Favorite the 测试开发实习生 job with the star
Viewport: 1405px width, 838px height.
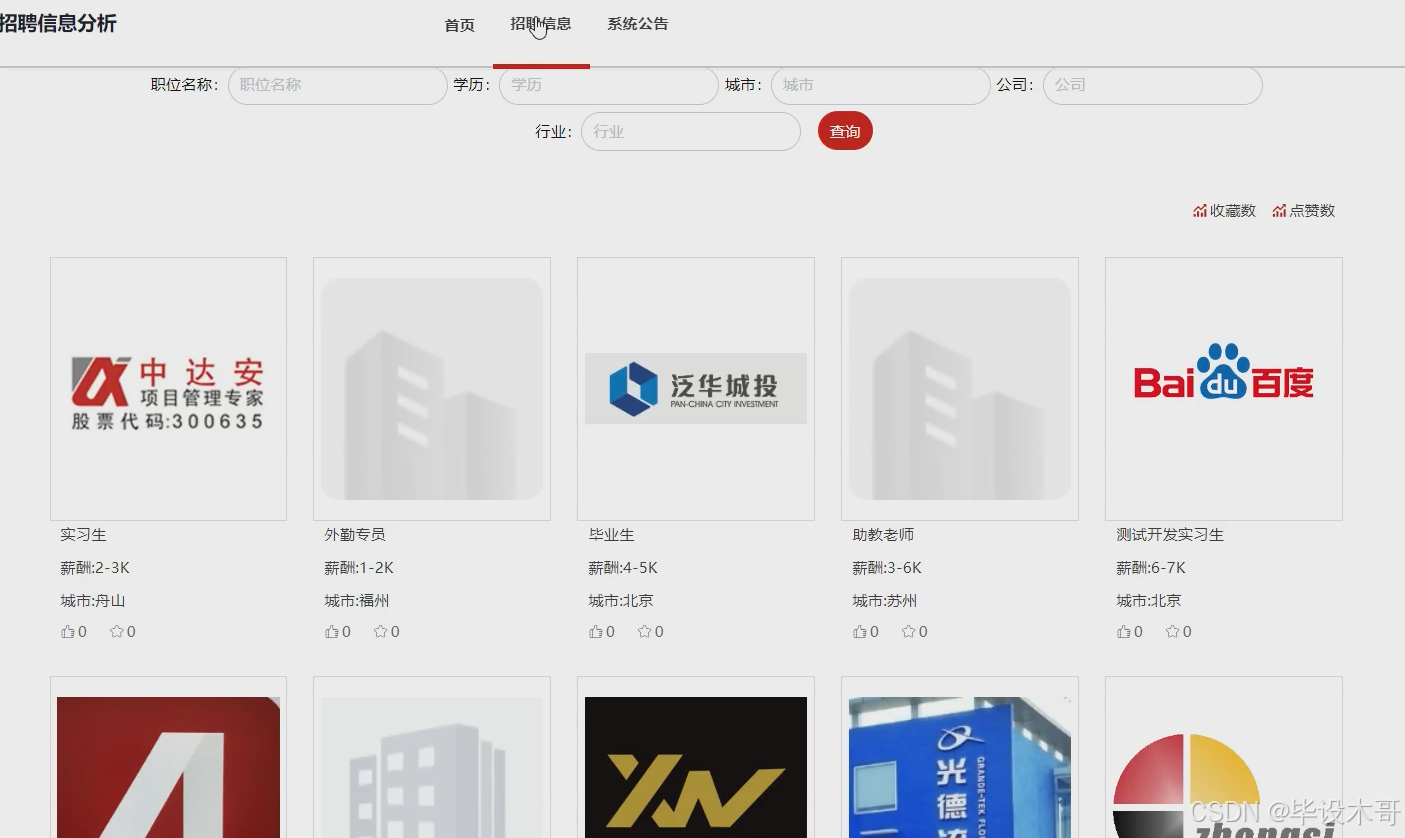(x=1173, y=632)
